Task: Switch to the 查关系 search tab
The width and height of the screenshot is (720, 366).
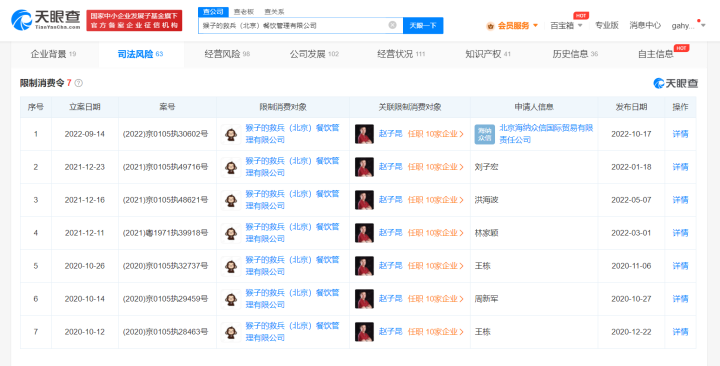Action: (274, 12)
